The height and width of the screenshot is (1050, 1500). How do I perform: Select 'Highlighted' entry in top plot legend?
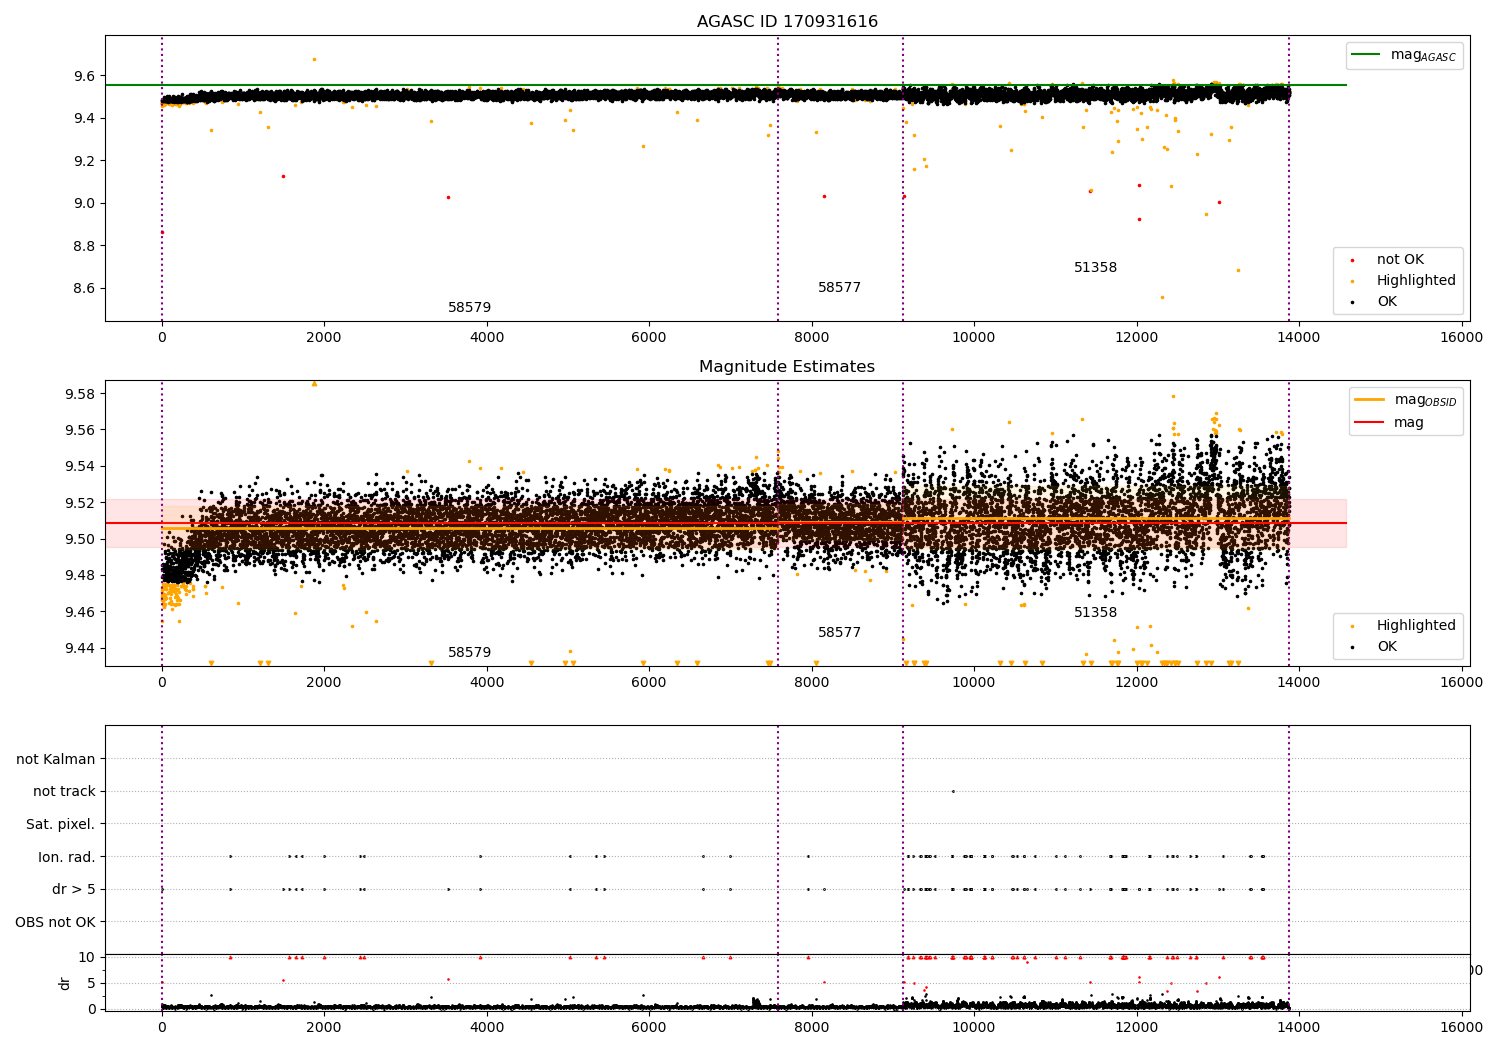1416,281
